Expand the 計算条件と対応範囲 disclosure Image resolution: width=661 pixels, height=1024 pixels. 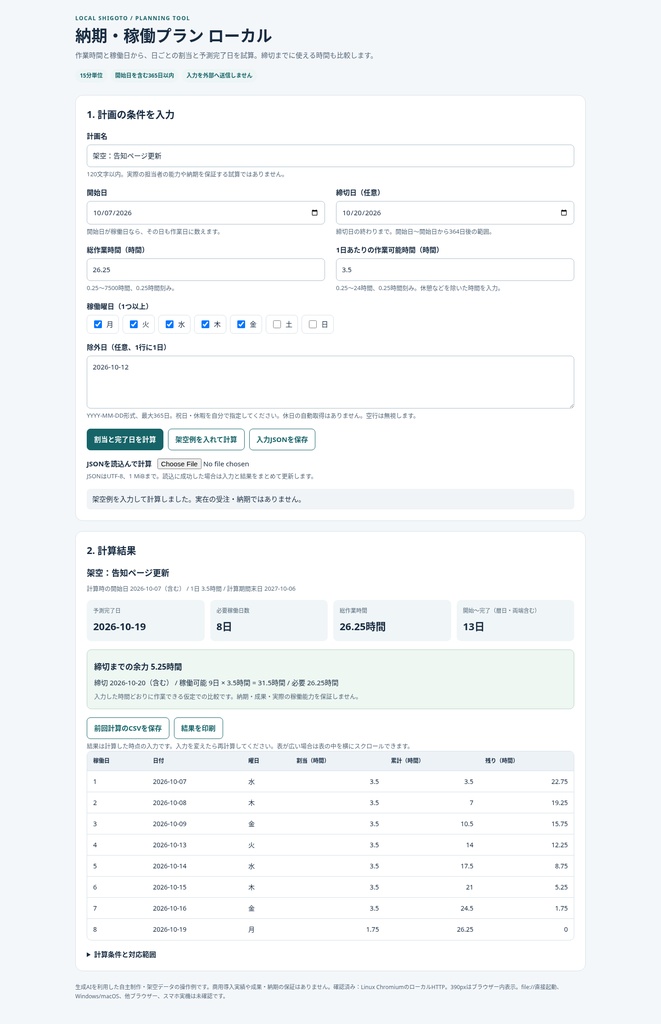click(x=121, y=954)
